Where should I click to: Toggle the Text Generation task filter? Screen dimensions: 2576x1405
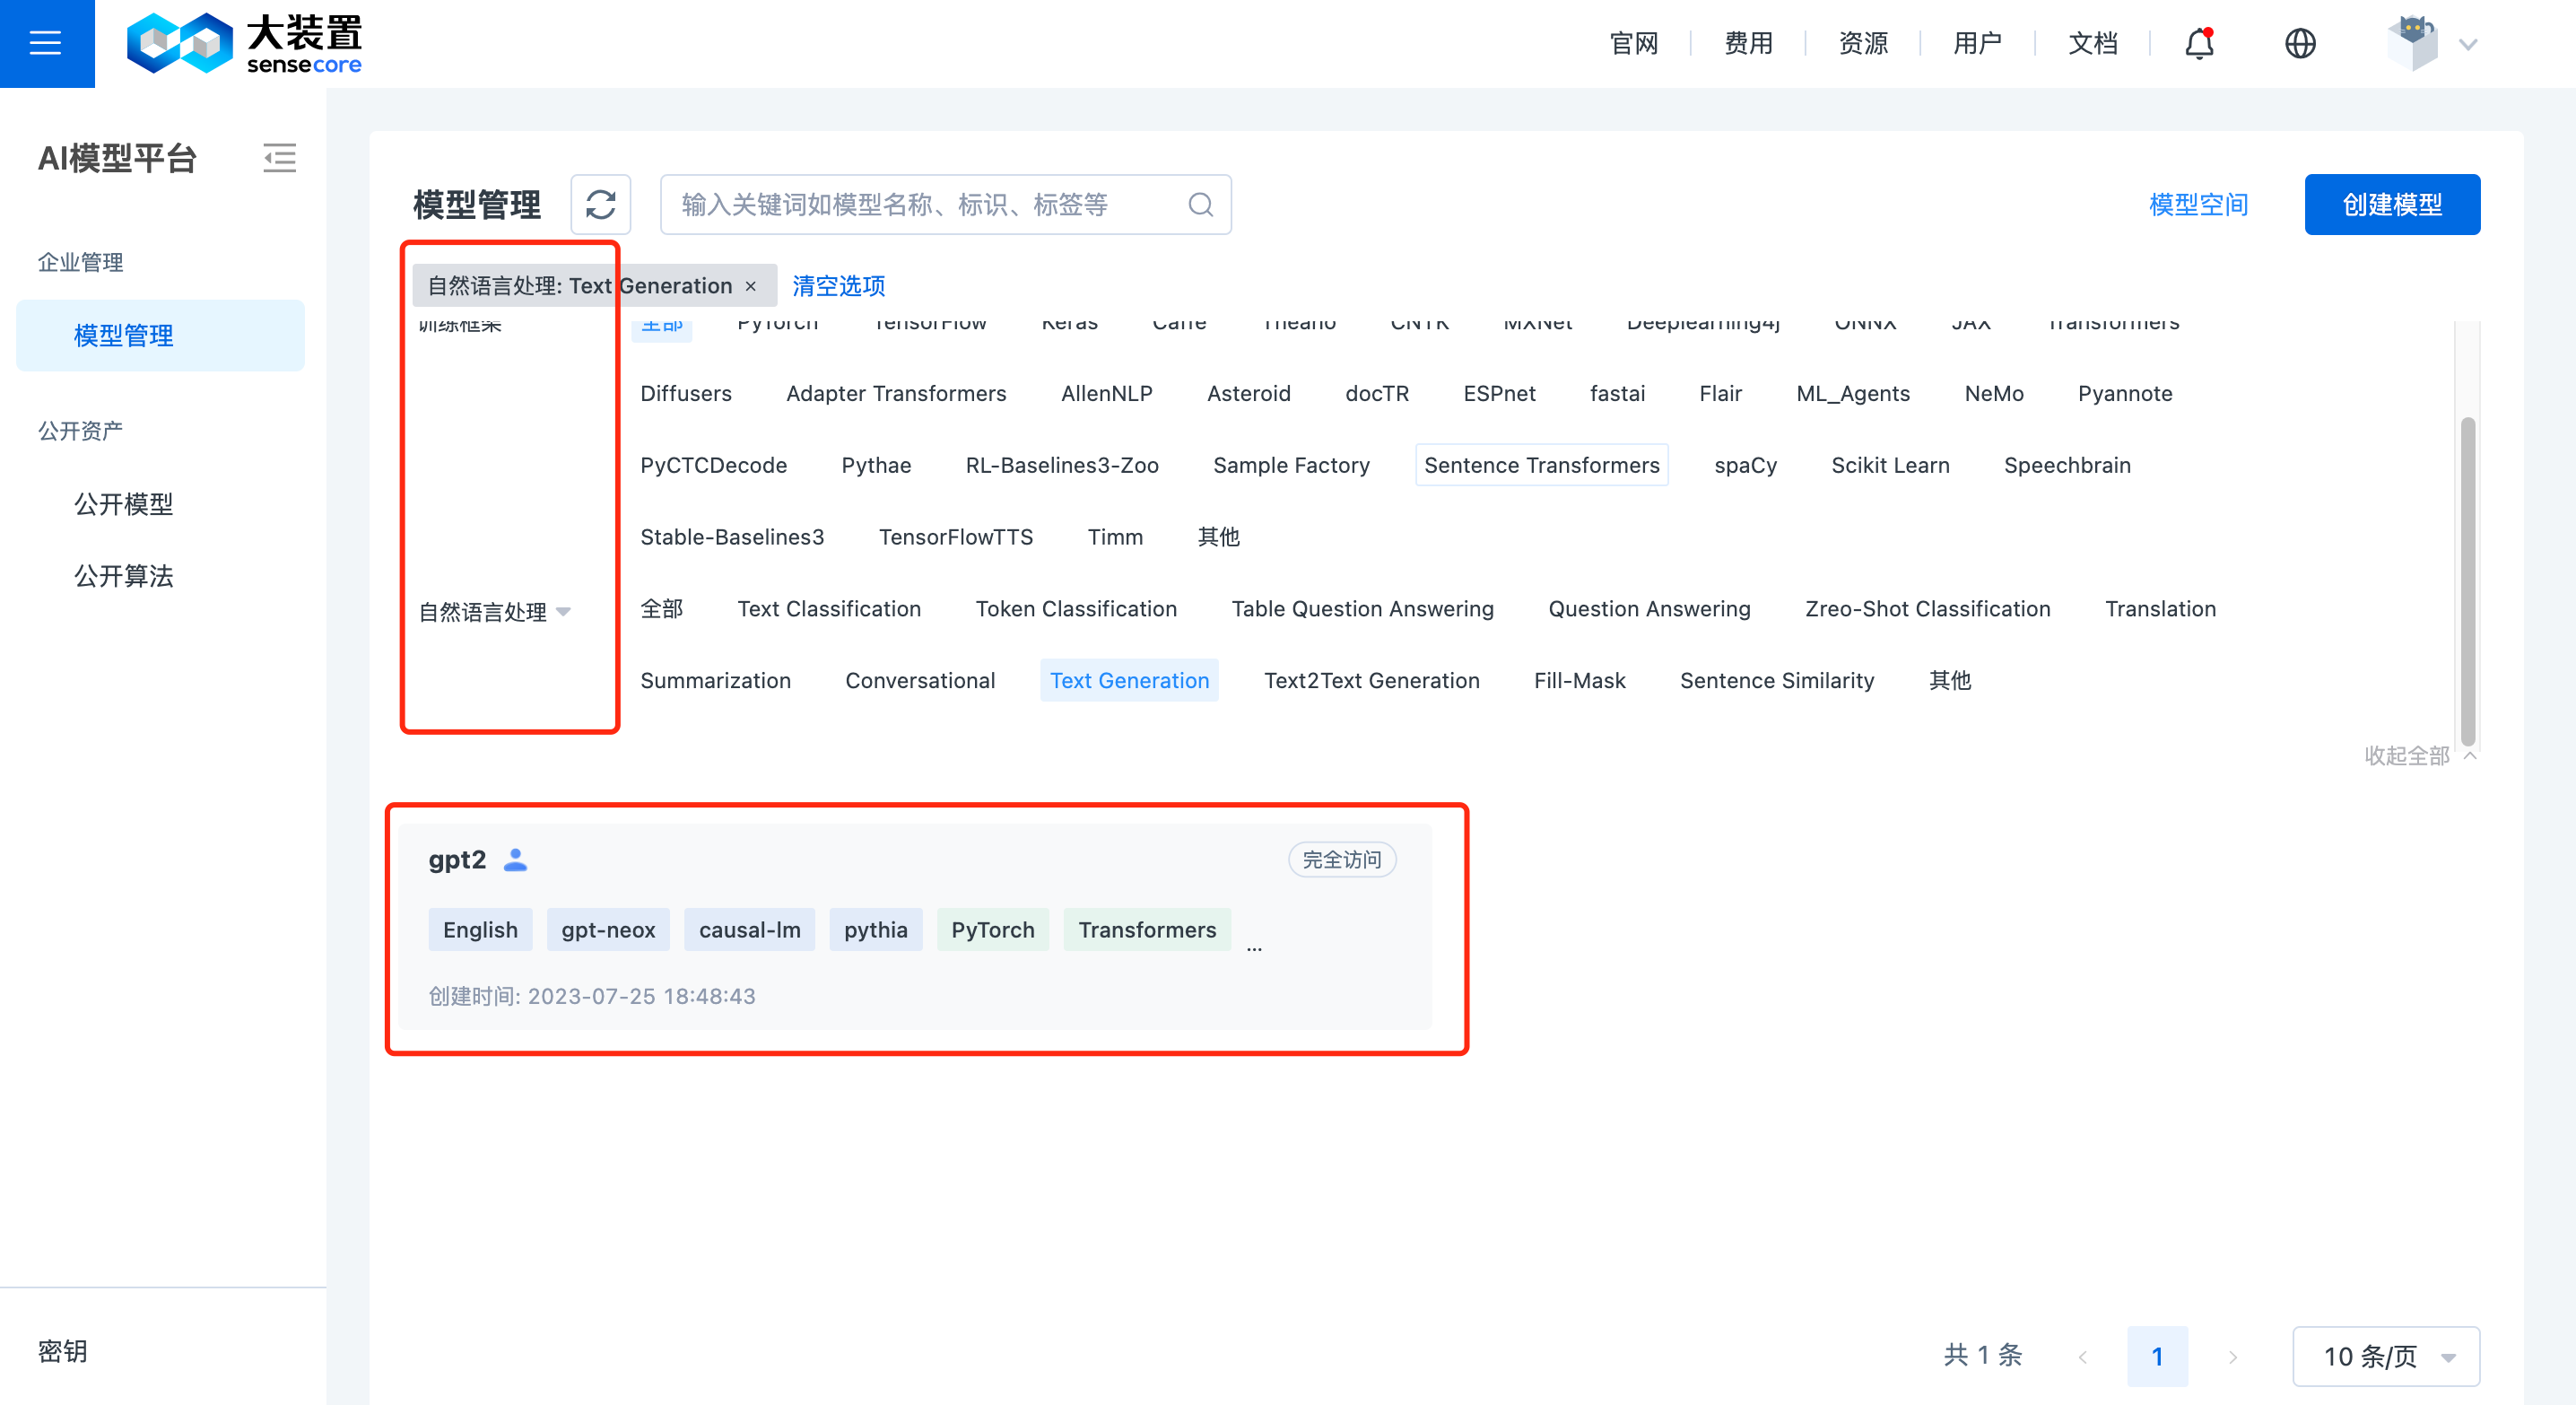click(1129, 681)
